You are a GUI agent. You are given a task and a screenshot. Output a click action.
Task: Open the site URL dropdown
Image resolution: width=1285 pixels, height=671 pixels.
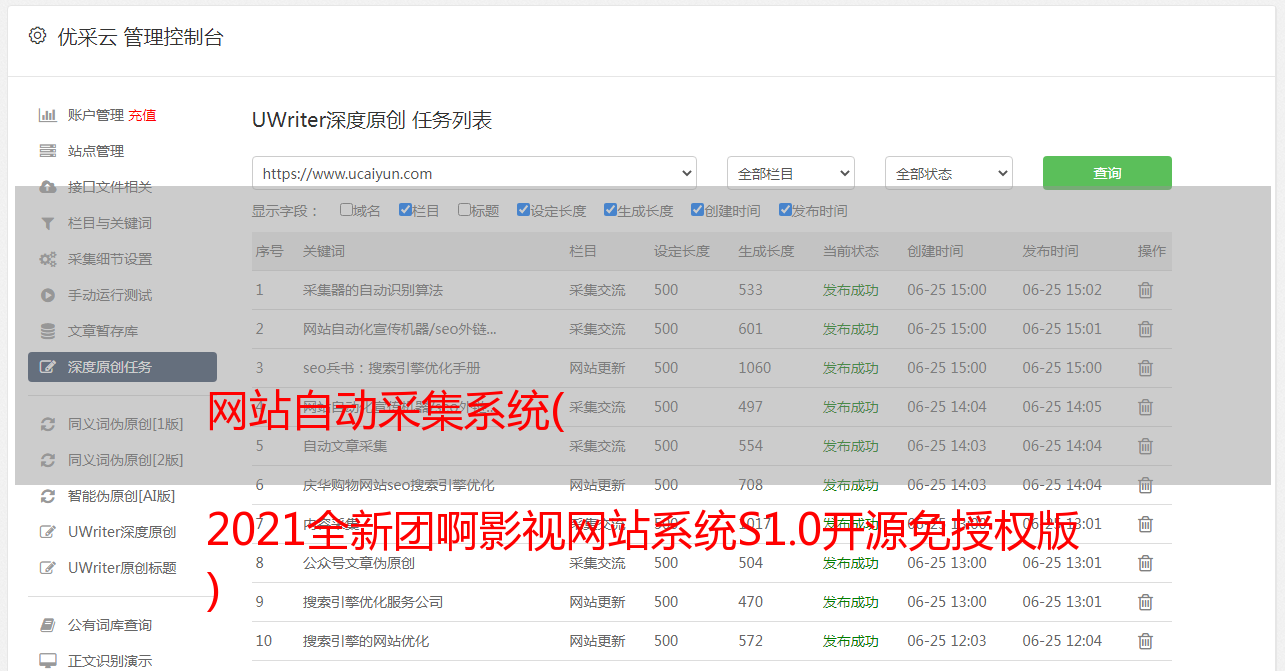(x=474, y=173)
